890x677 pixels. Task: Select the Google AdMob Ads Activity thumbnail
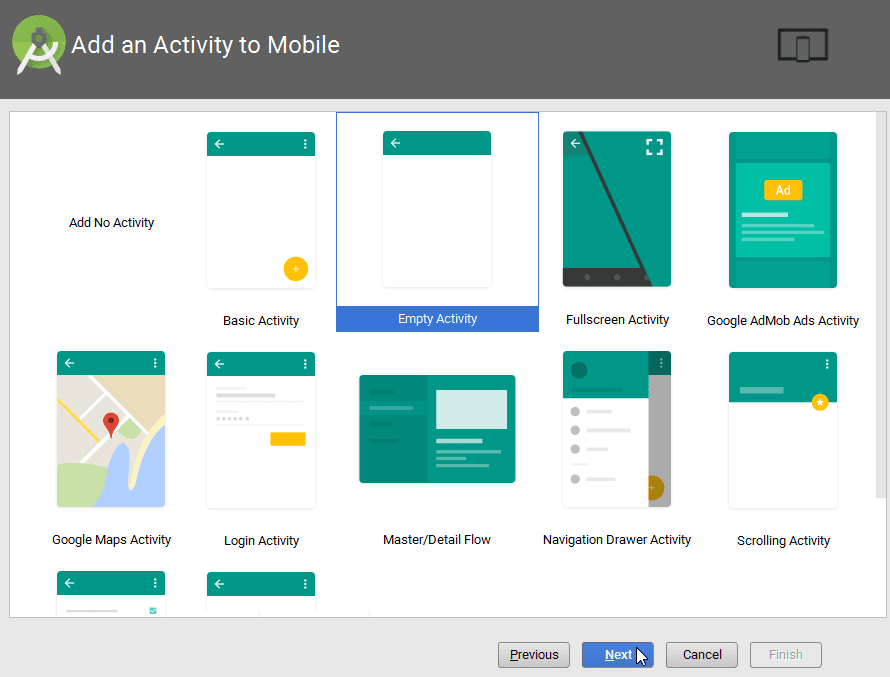[x=783, y=210]
